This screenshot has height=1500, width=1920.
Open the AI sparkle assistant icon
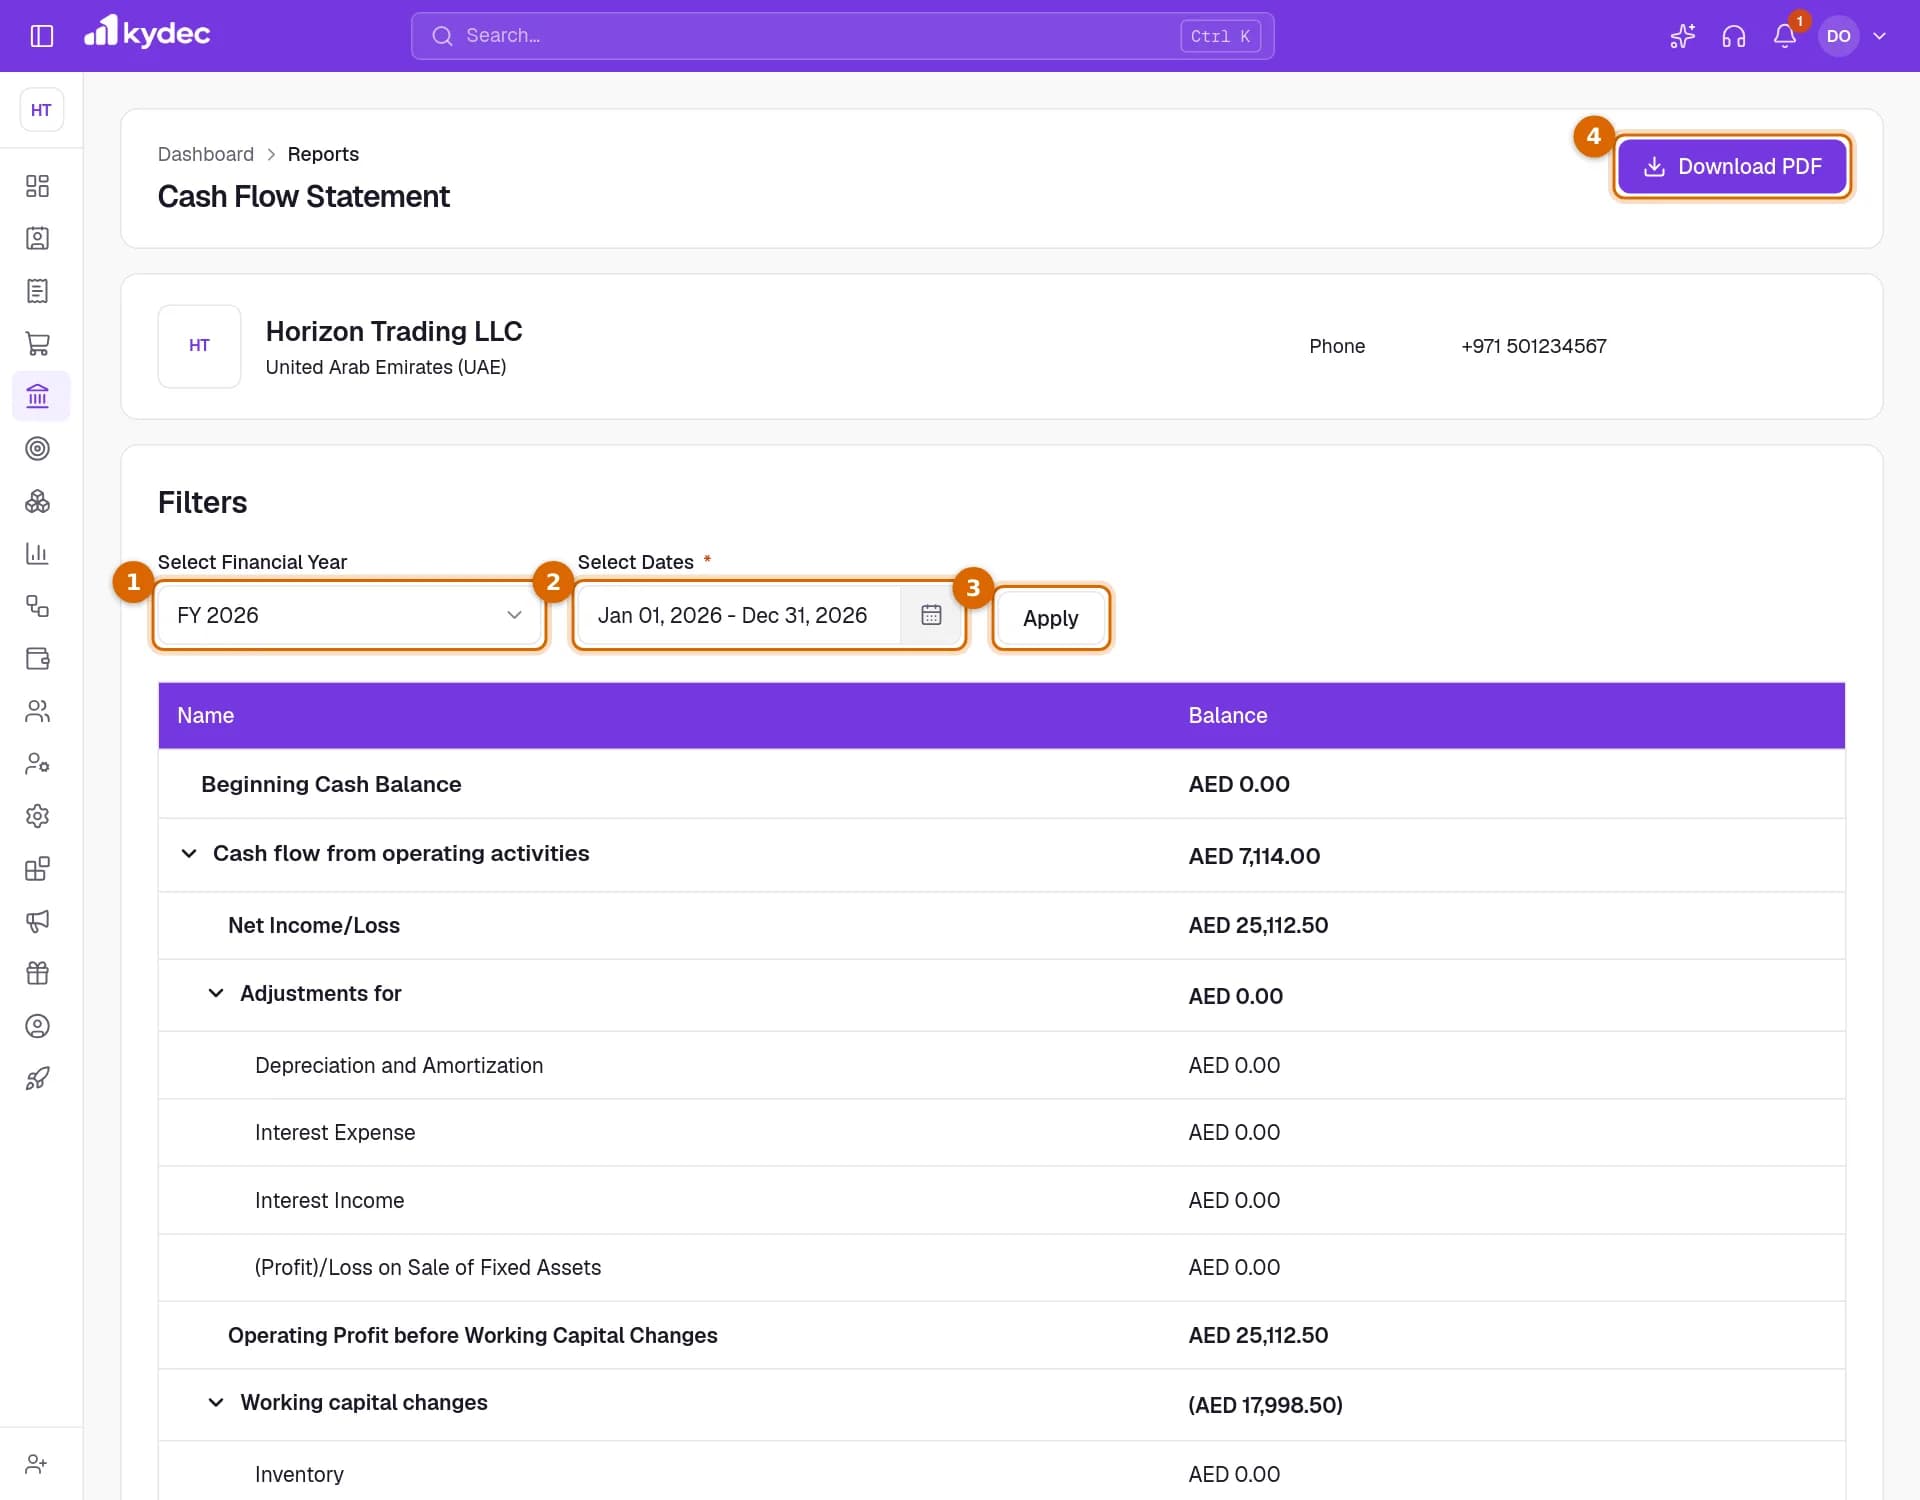tap(1682, 36)
